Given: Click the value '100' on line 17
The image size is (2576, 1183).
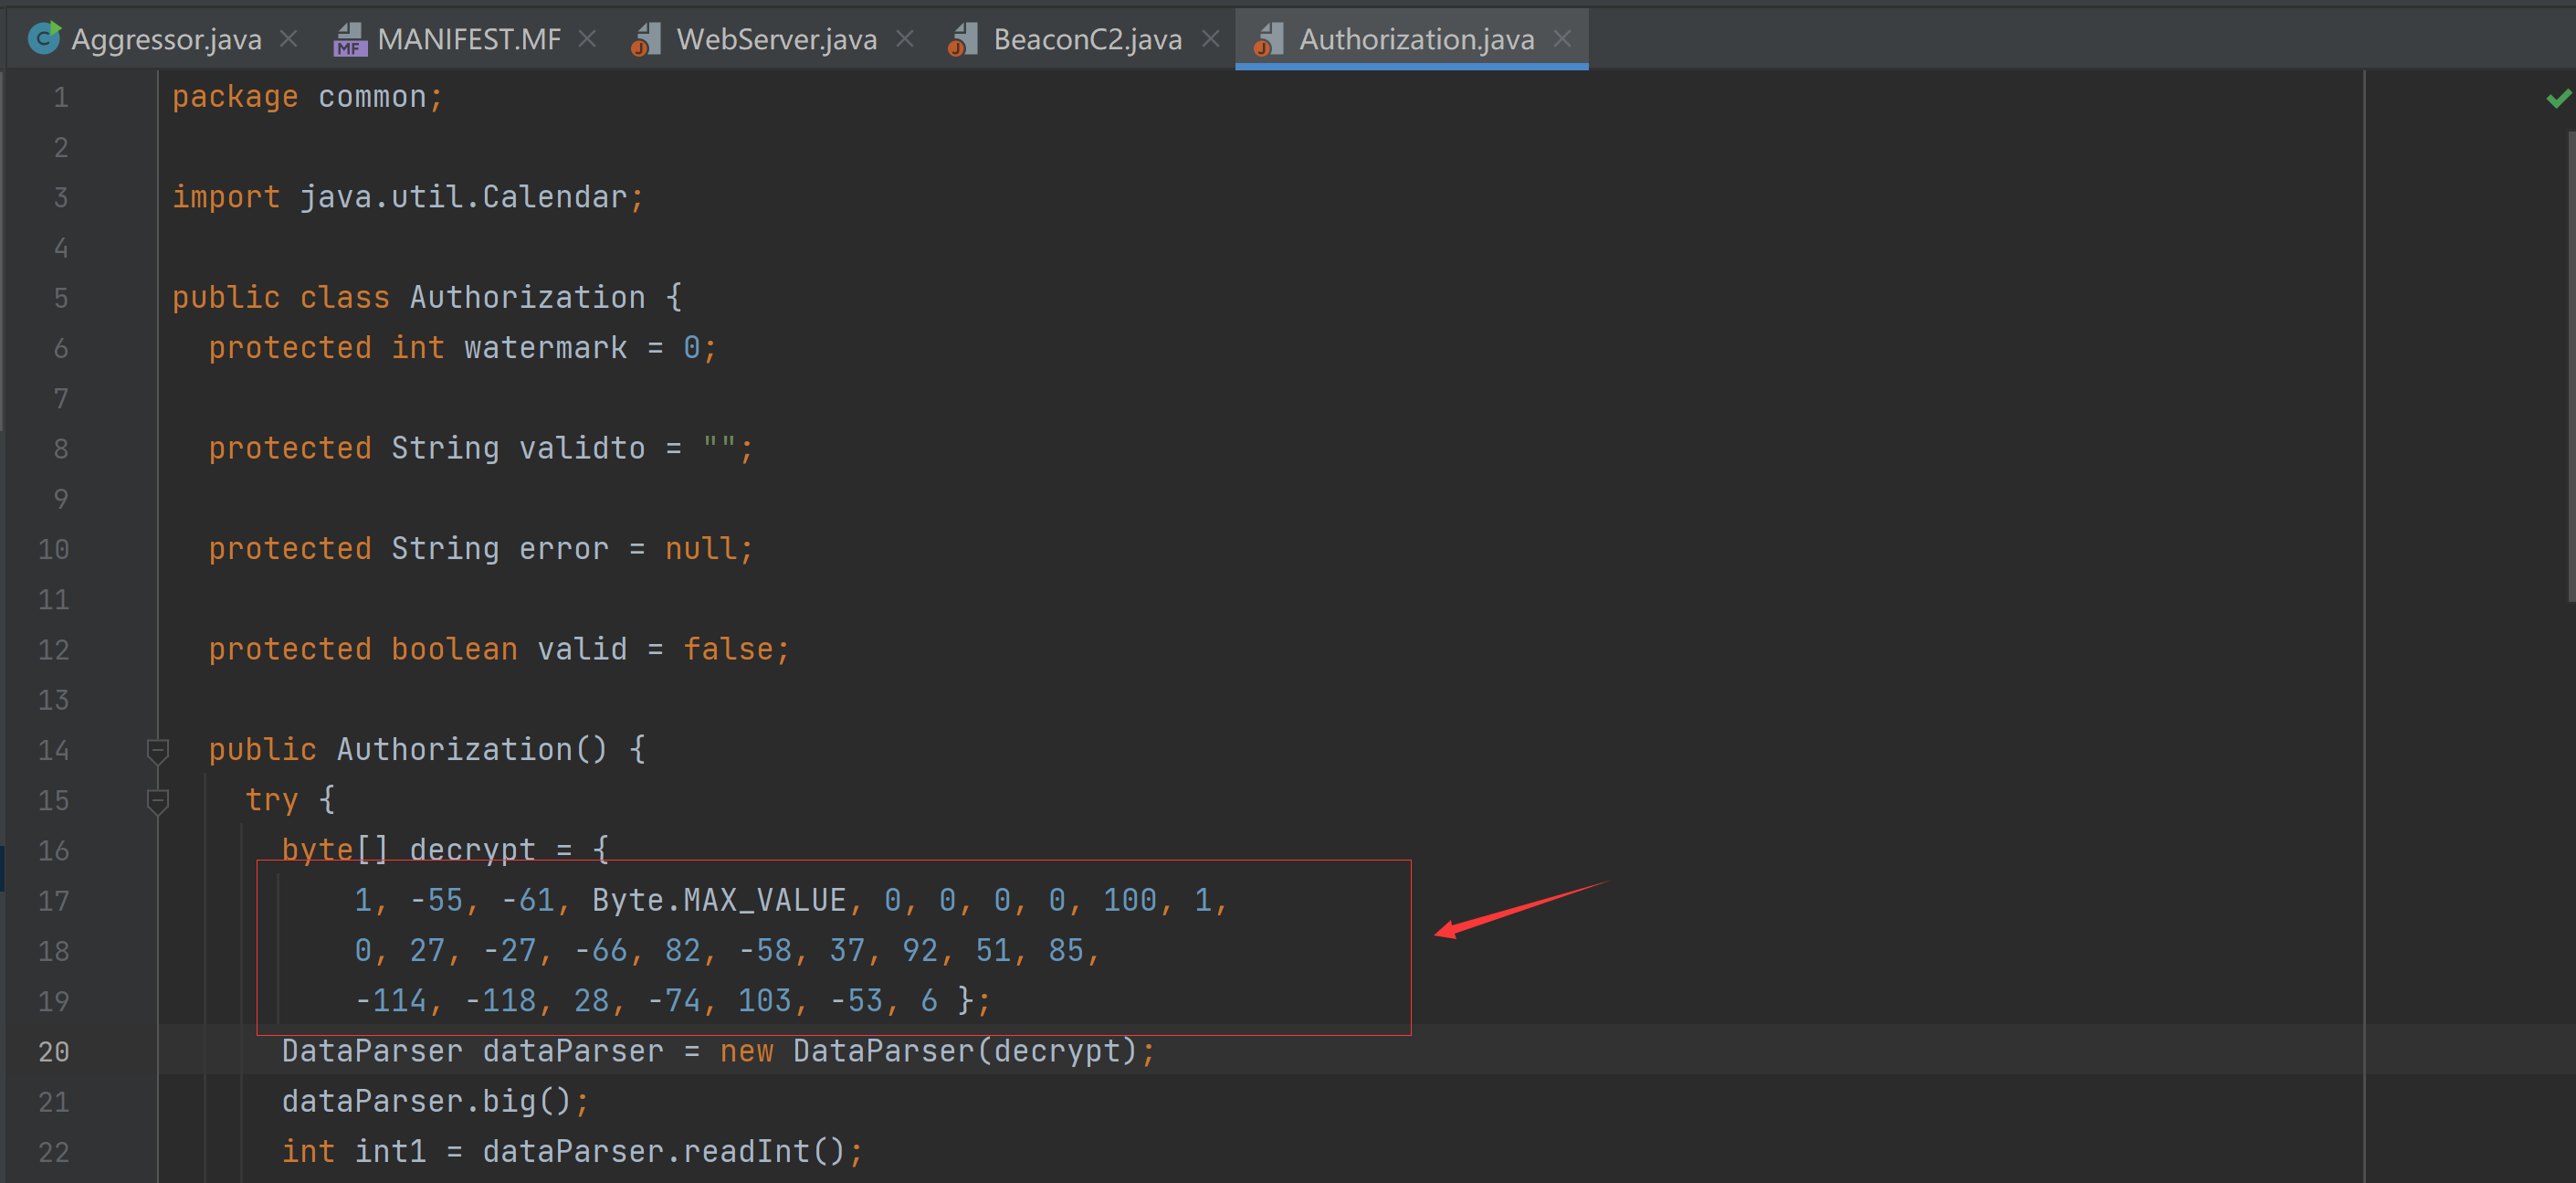Looking at the screenshot, I should (1130, 900).
